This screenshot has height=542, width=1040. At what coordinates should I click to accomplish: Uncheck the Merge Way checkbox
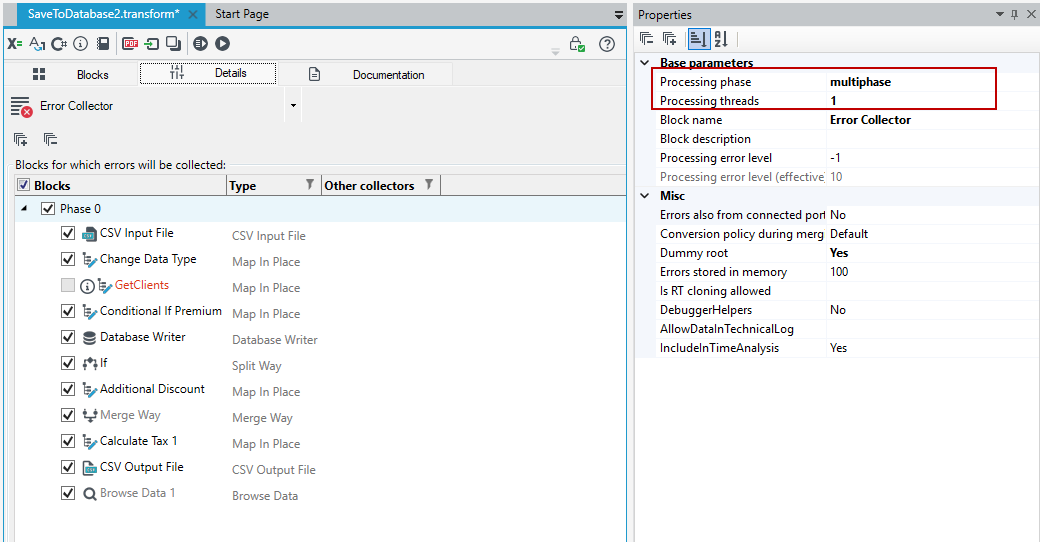tap(68, 415)
